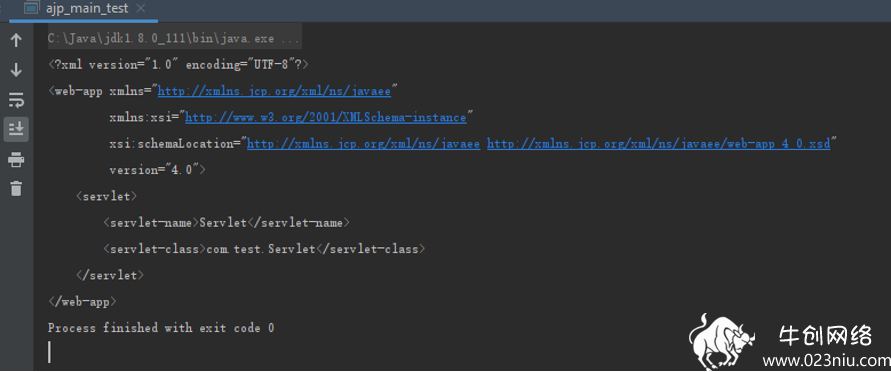Screen dimensions: 891x372
Task: Click the com.test.Servlet servlet-class line
Action: [264, 249]
